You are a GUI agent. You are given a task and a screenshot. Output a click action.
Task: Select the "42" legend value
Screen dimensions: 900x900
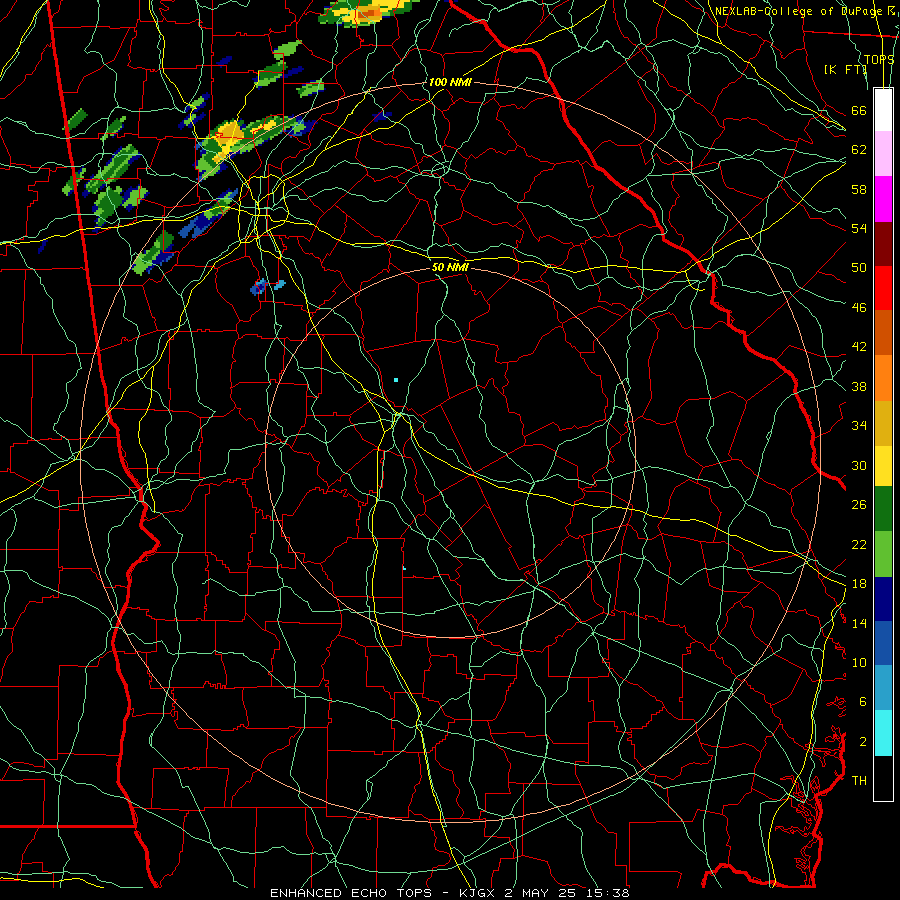click(x=859, y=346)
